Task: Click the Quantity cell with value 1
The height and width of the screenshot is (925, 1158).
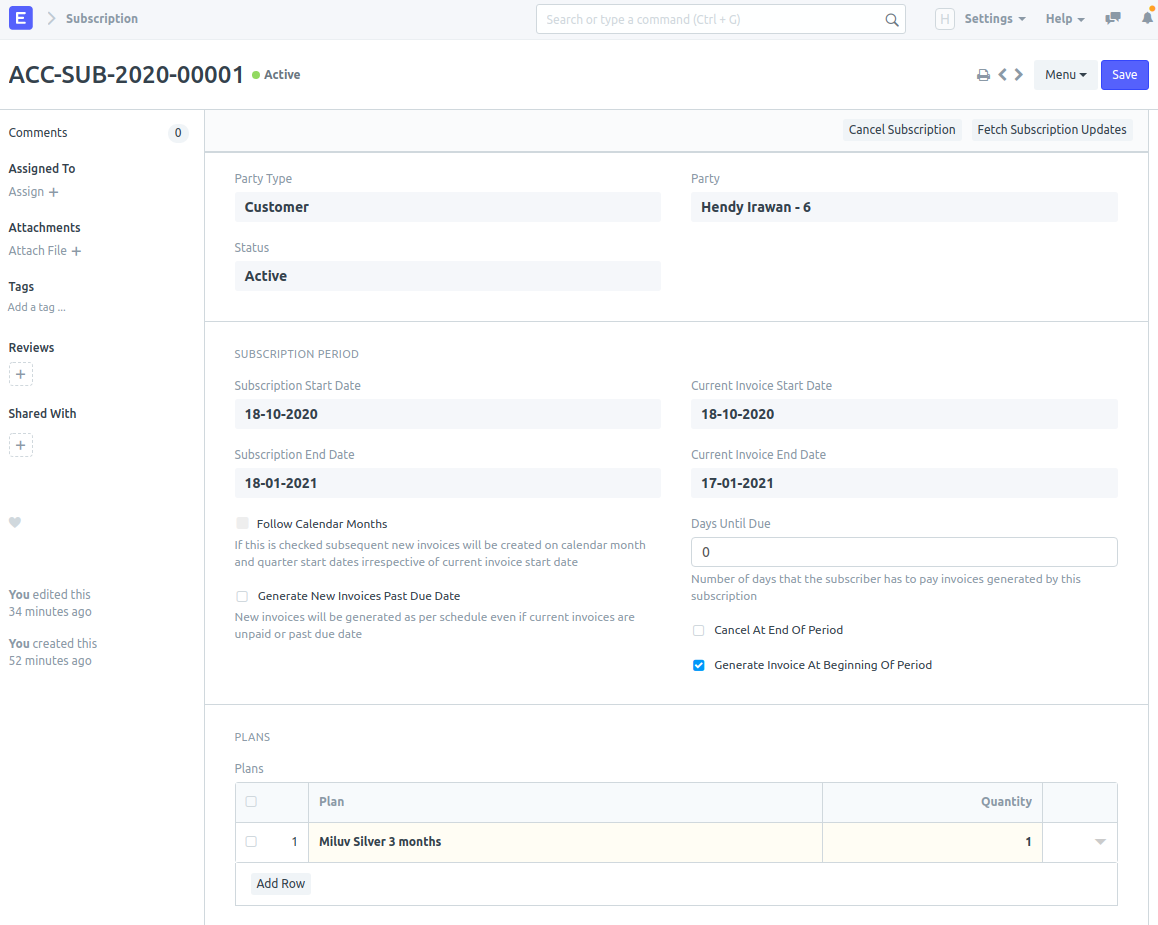Action: pyautogui.click(x=932, y=842)
